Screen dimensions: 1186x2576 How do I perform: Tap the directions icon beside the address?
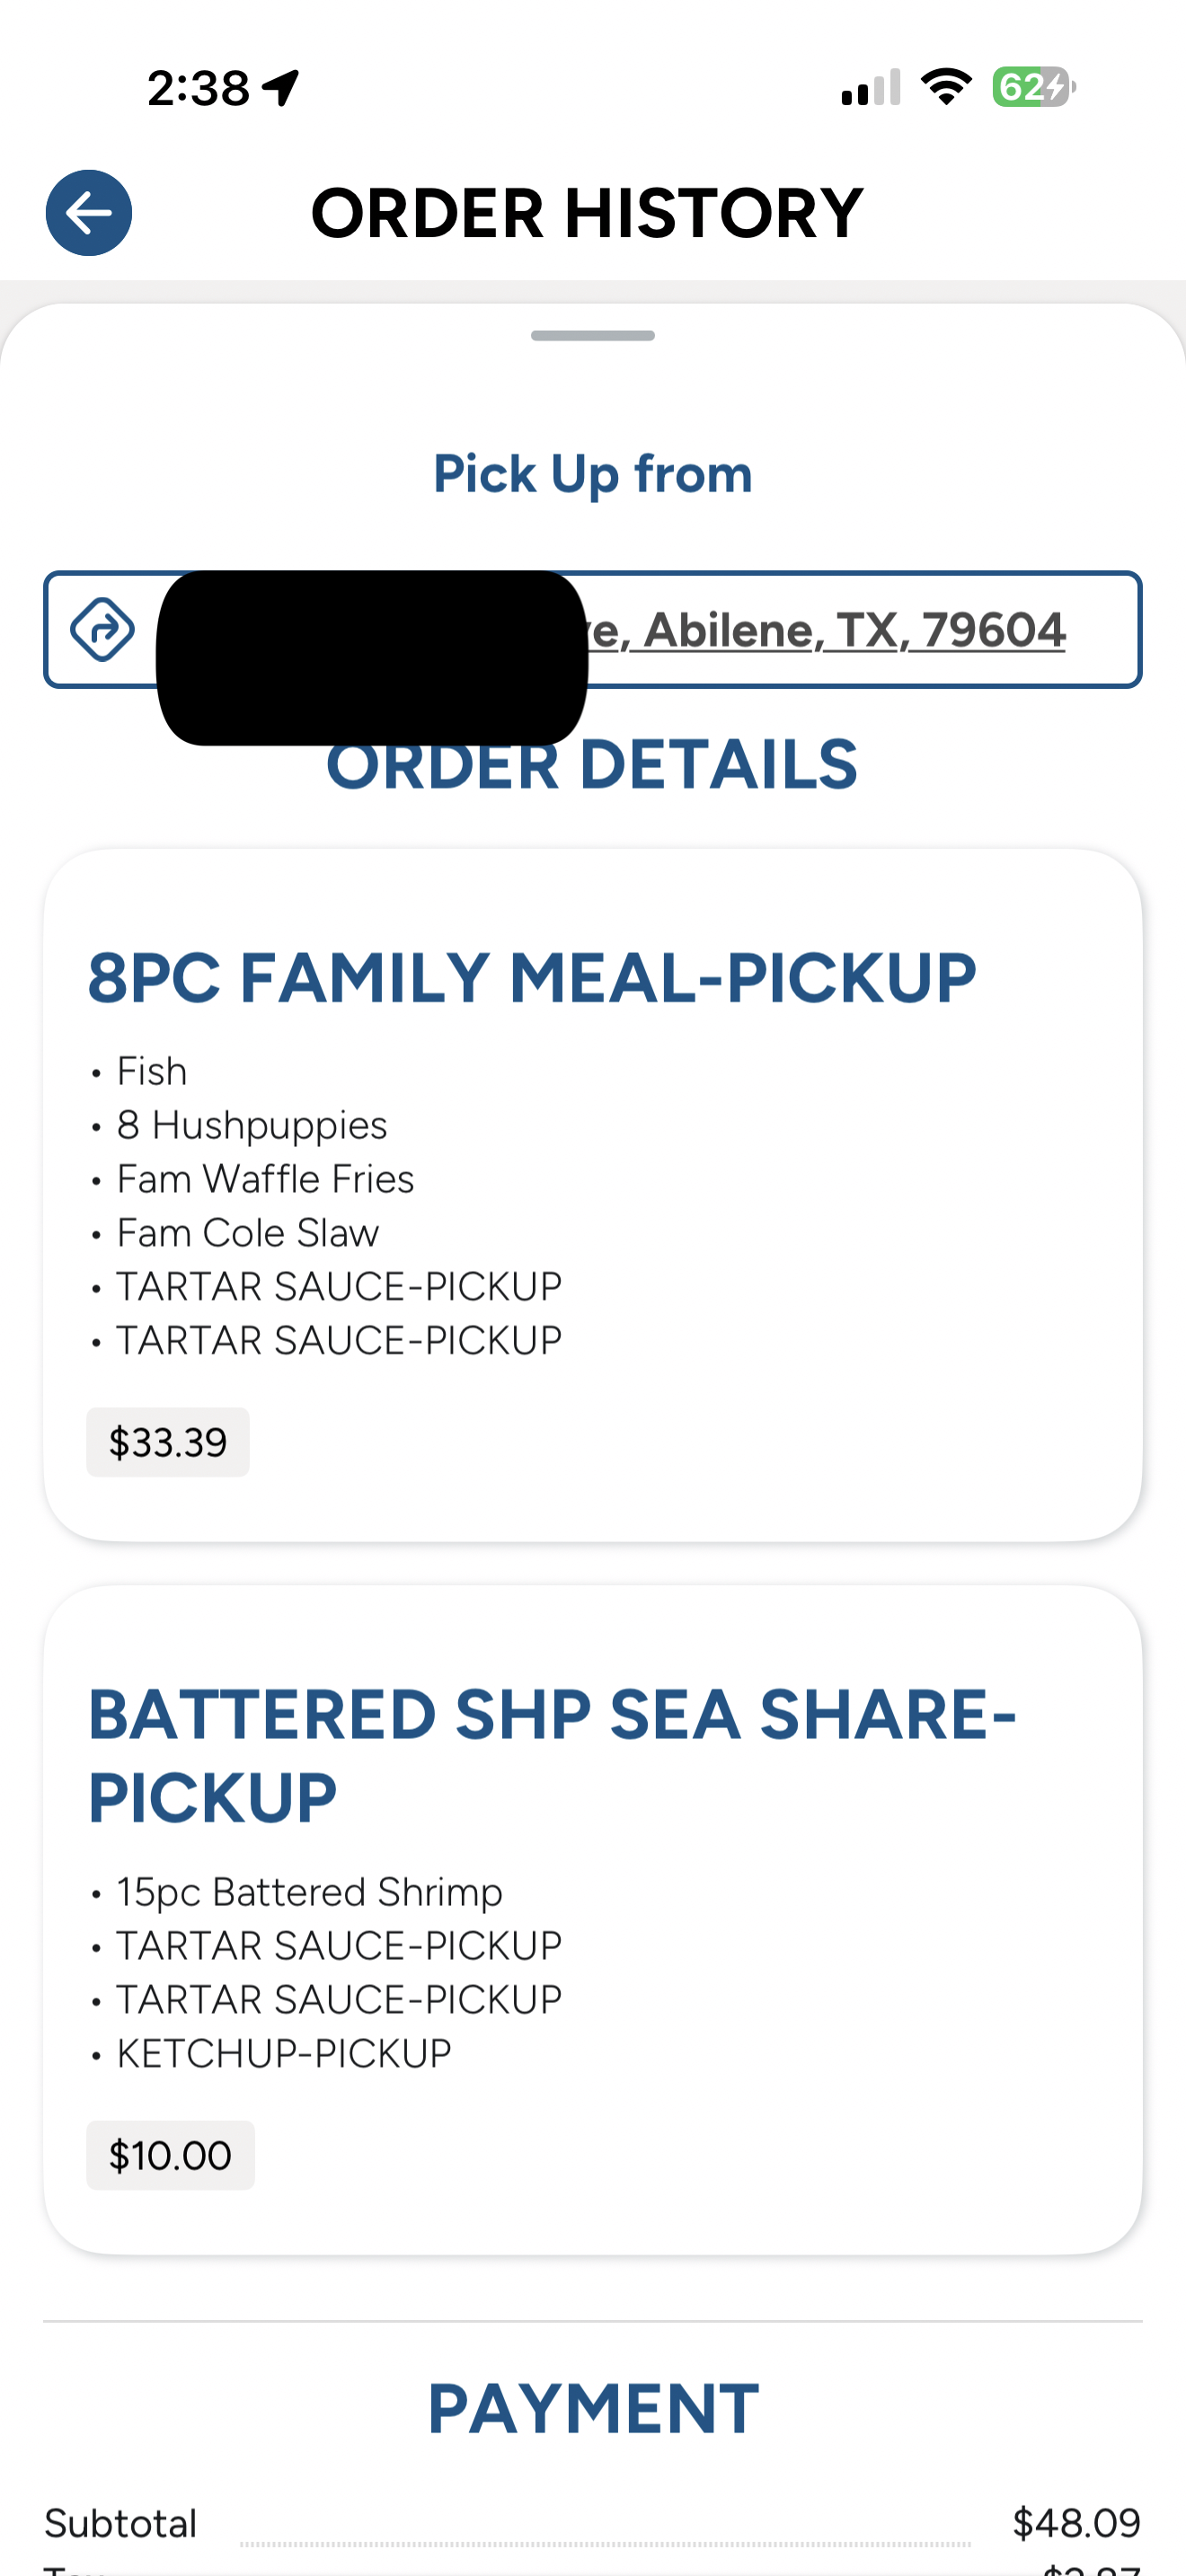coord(102,629)
